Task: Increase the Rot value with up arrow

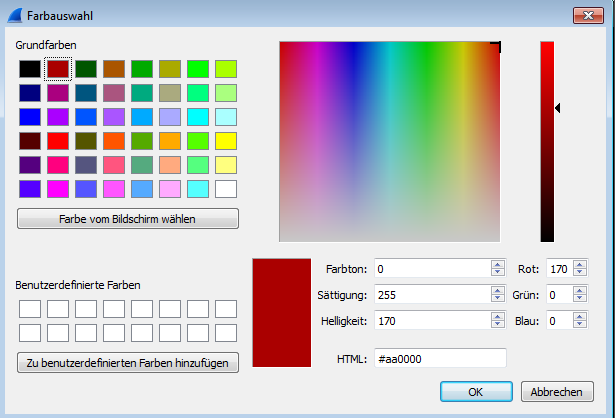Action: tap(578, 265)
